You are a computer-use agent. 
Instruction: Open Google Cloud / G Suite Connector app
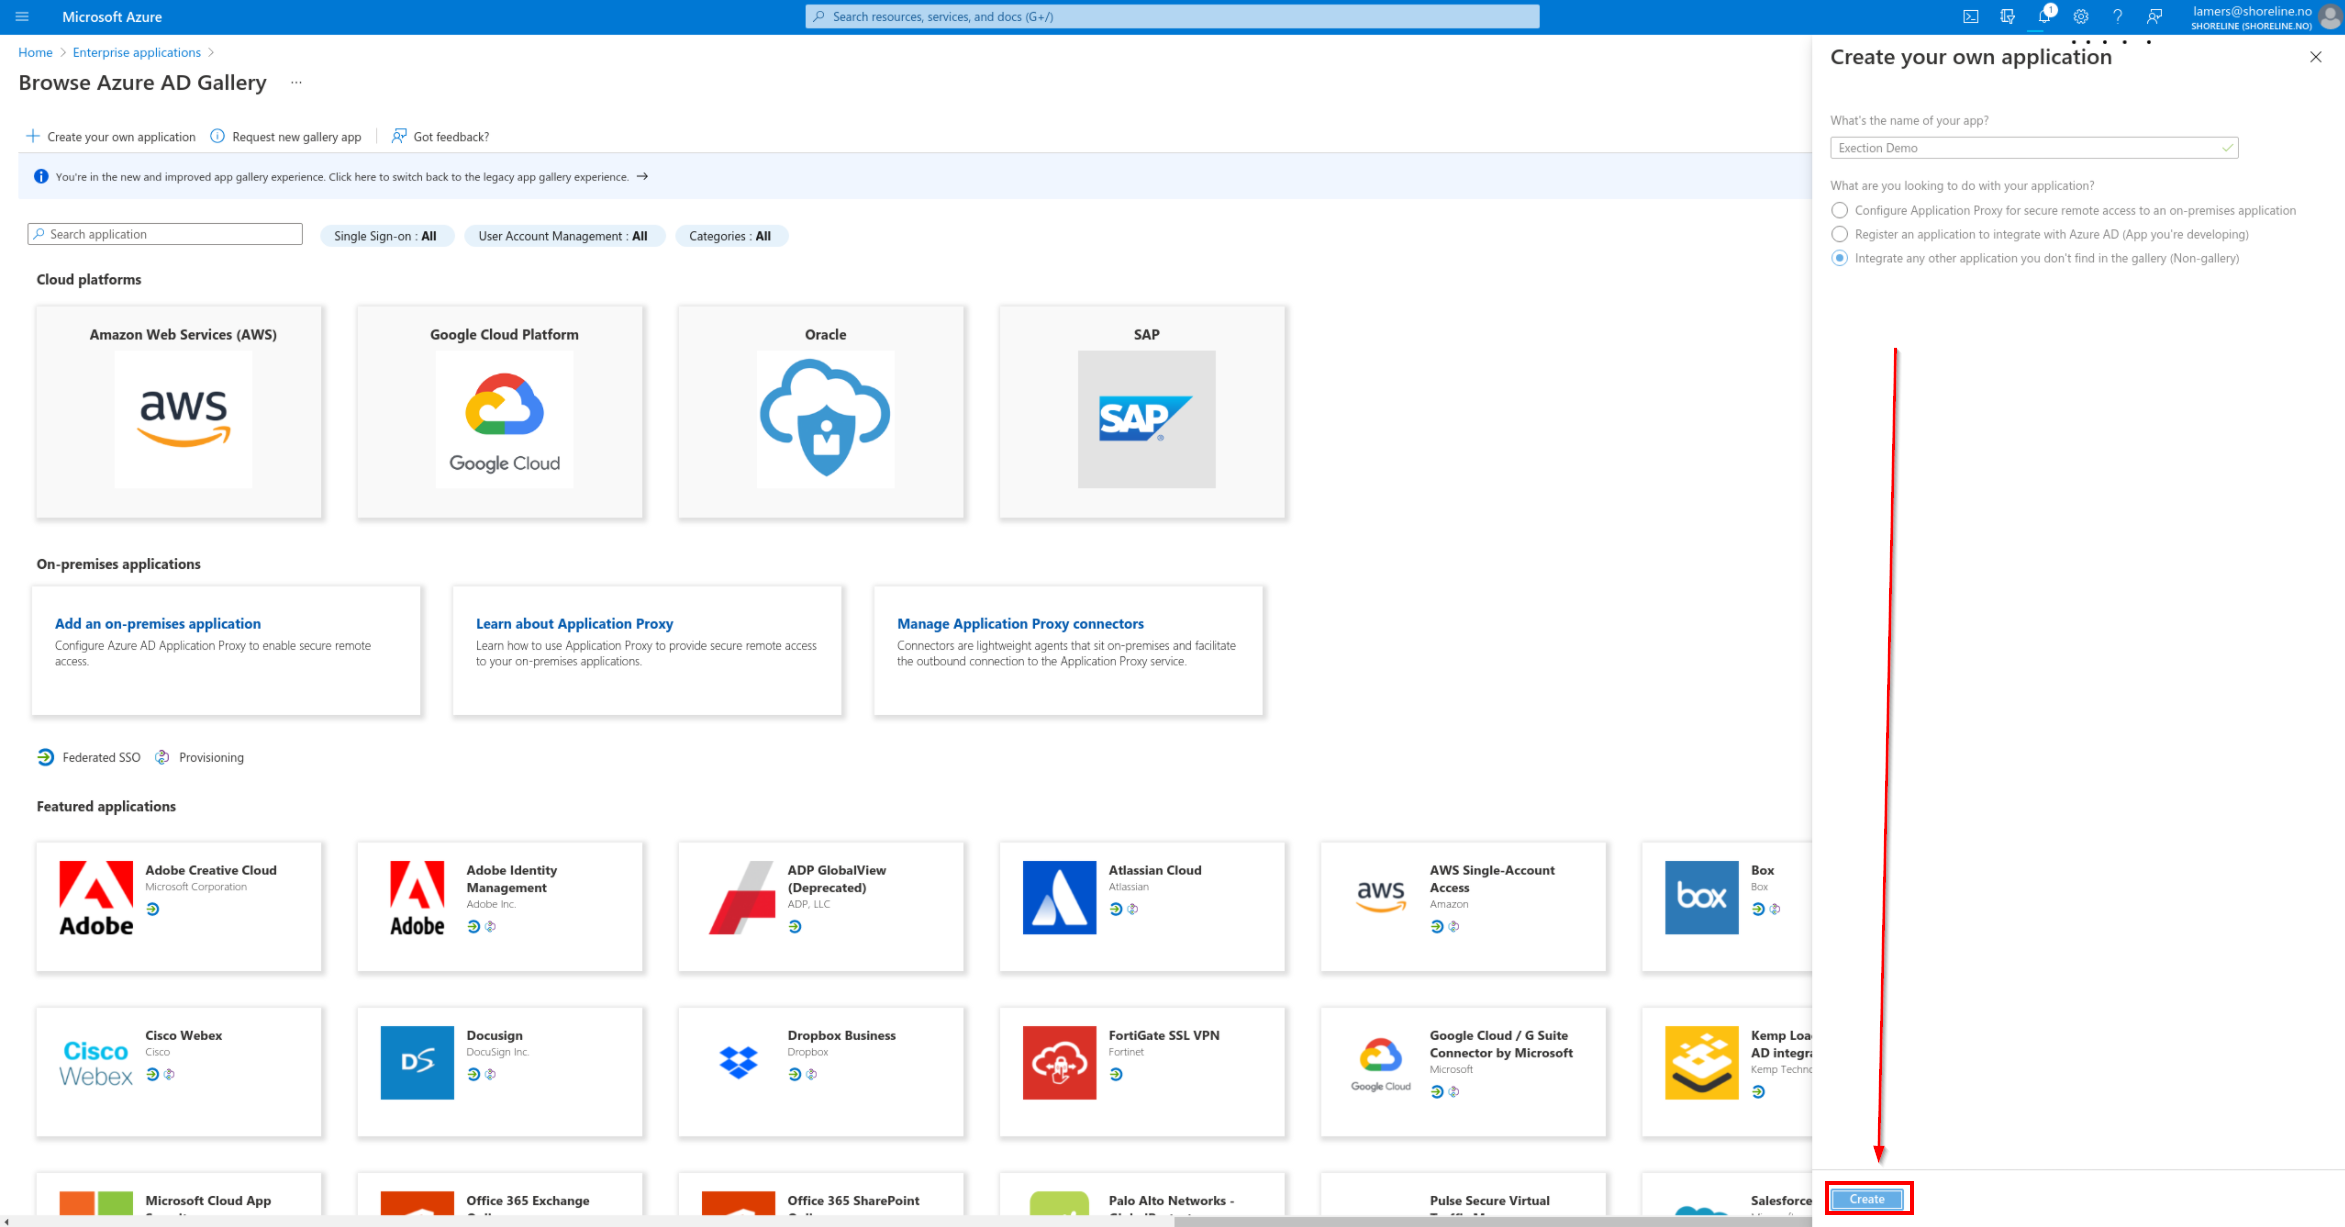(1463, 1071)
